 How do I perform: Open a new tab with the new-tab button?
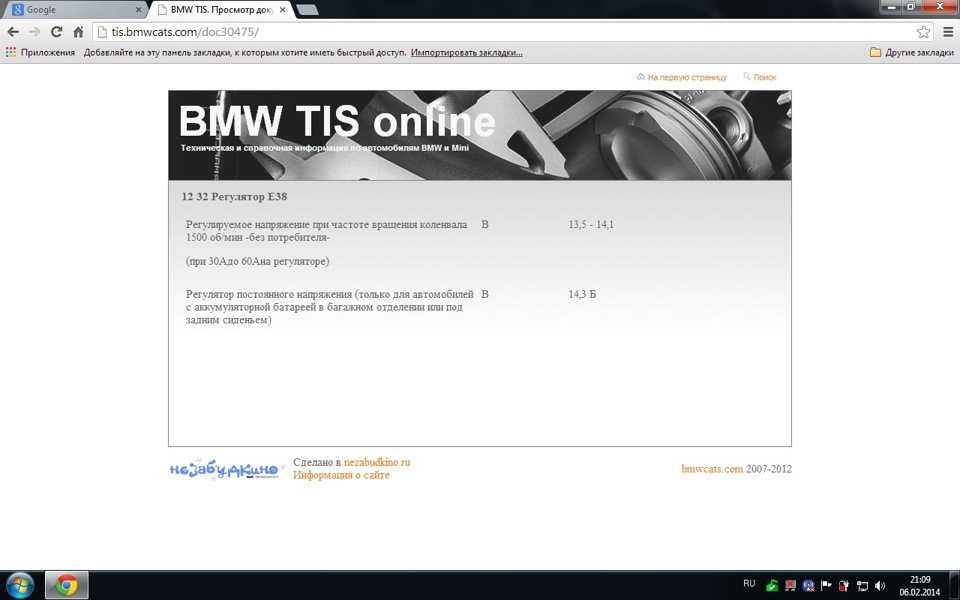coord(307,10)
